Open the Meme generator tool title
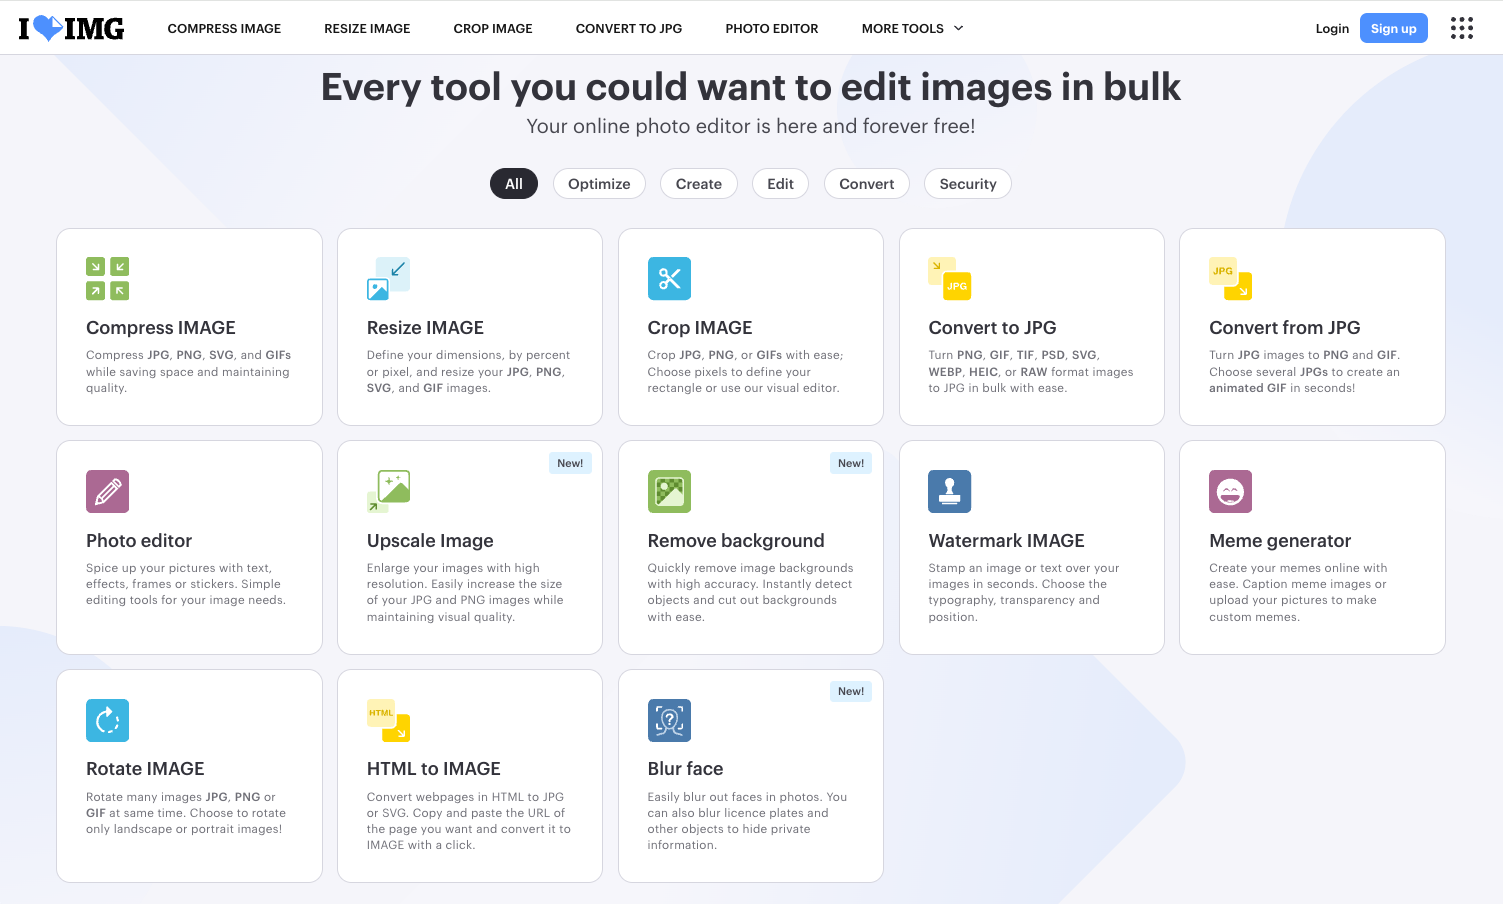Screen dimensions: 1503x904 [x=1280, y=541]
